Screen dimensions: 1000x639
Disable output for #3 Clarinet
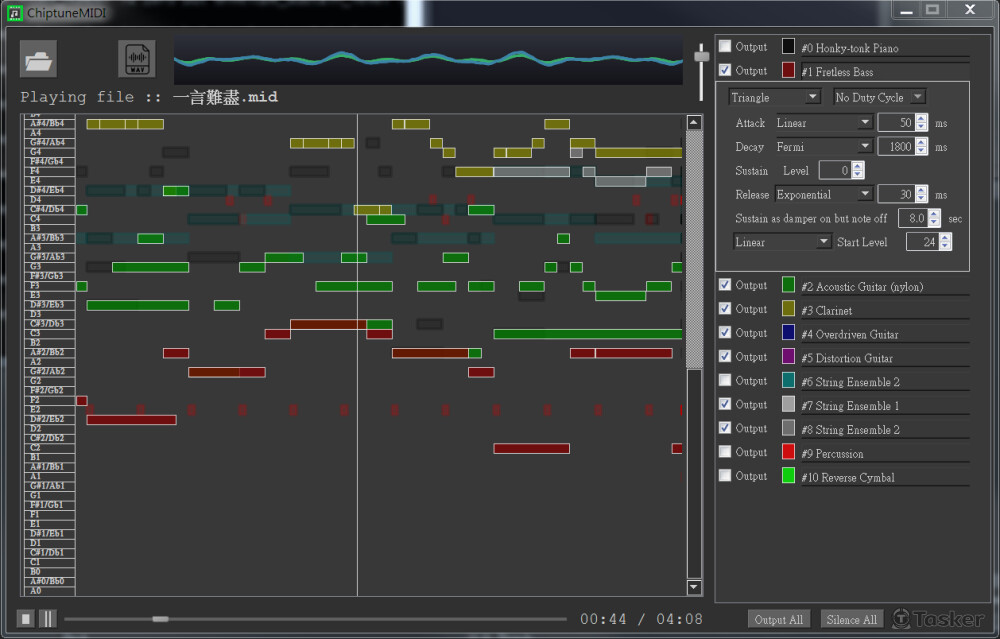(x=725, y=310)
